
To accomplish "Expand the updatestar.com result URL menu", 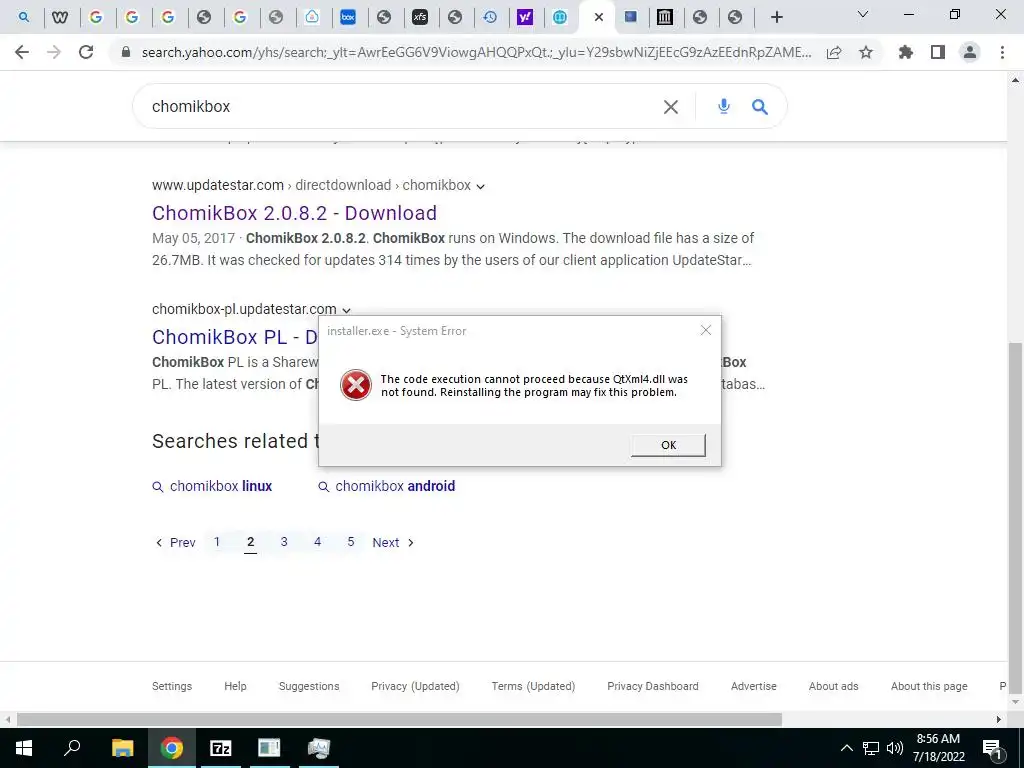I will [x=481, y=186].
